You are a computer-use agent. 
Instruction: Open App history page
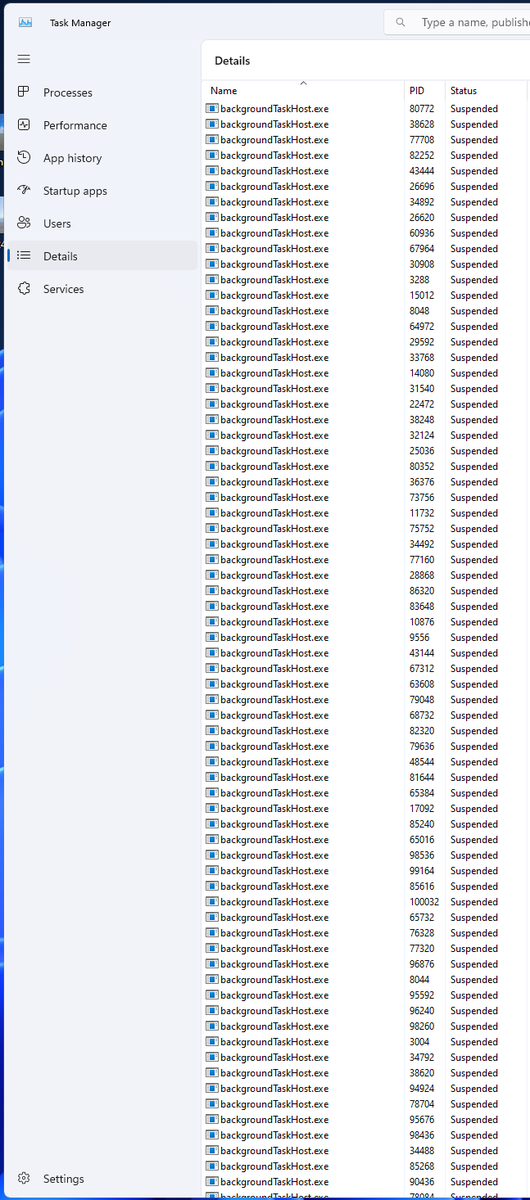coord(102,158)
